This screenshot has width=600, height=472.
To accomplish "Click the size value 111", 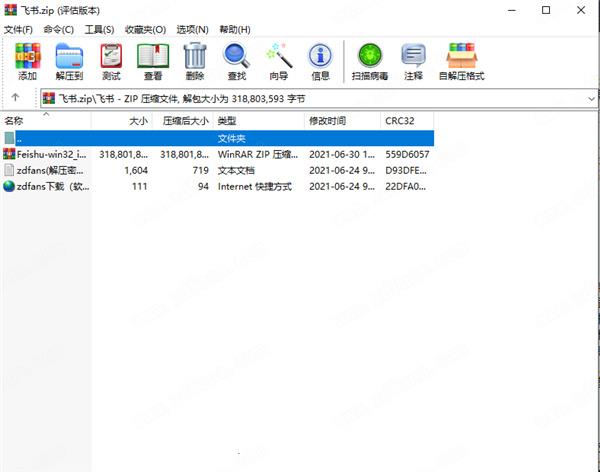I will click(140, 186).
